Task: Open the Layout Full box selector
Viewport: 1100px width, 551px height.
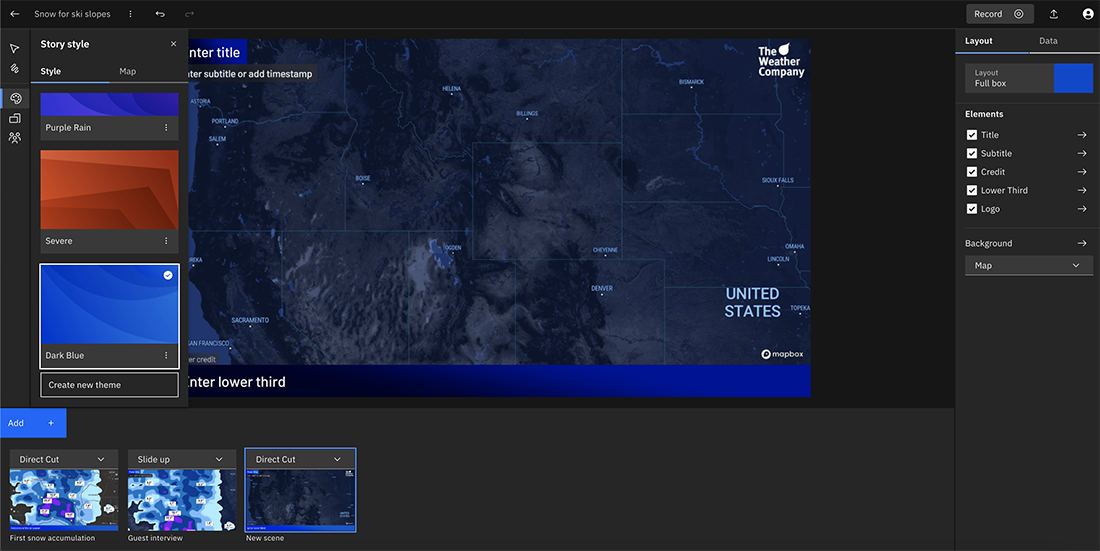Action: pyautogui.click(x=1029, y=78)
